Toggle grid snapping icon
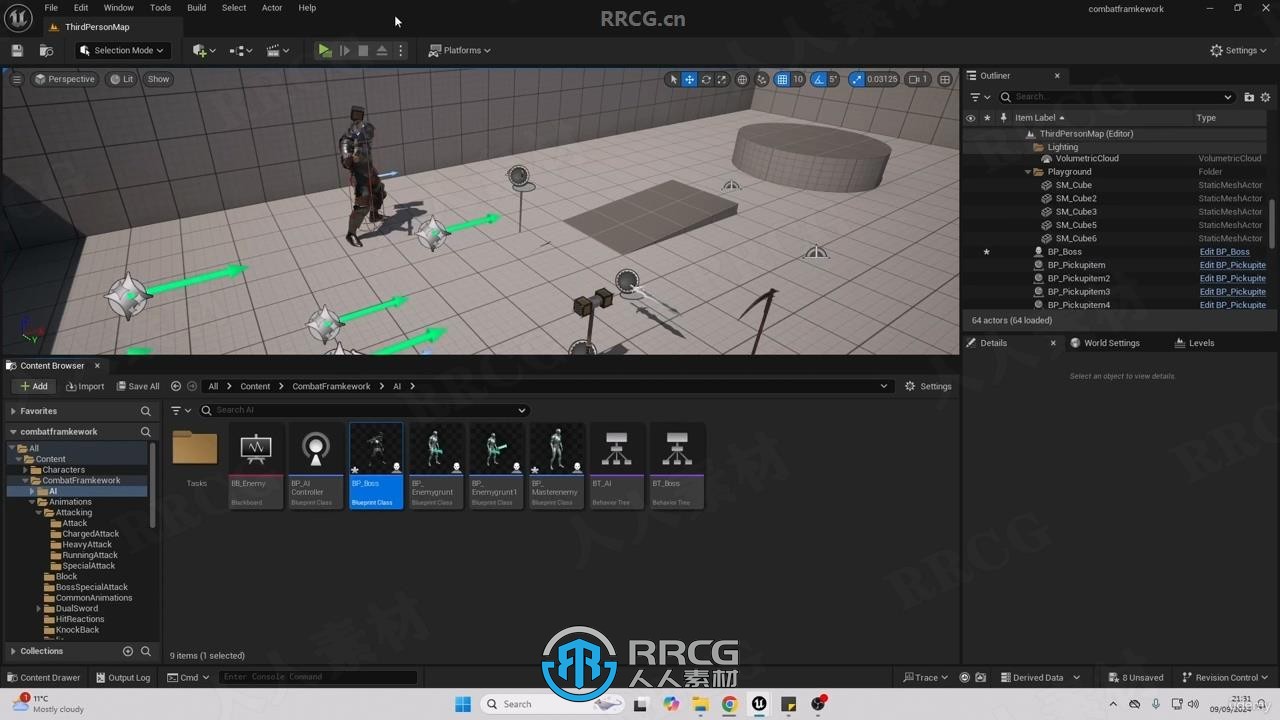1280x720 pixels. point(782,79)
